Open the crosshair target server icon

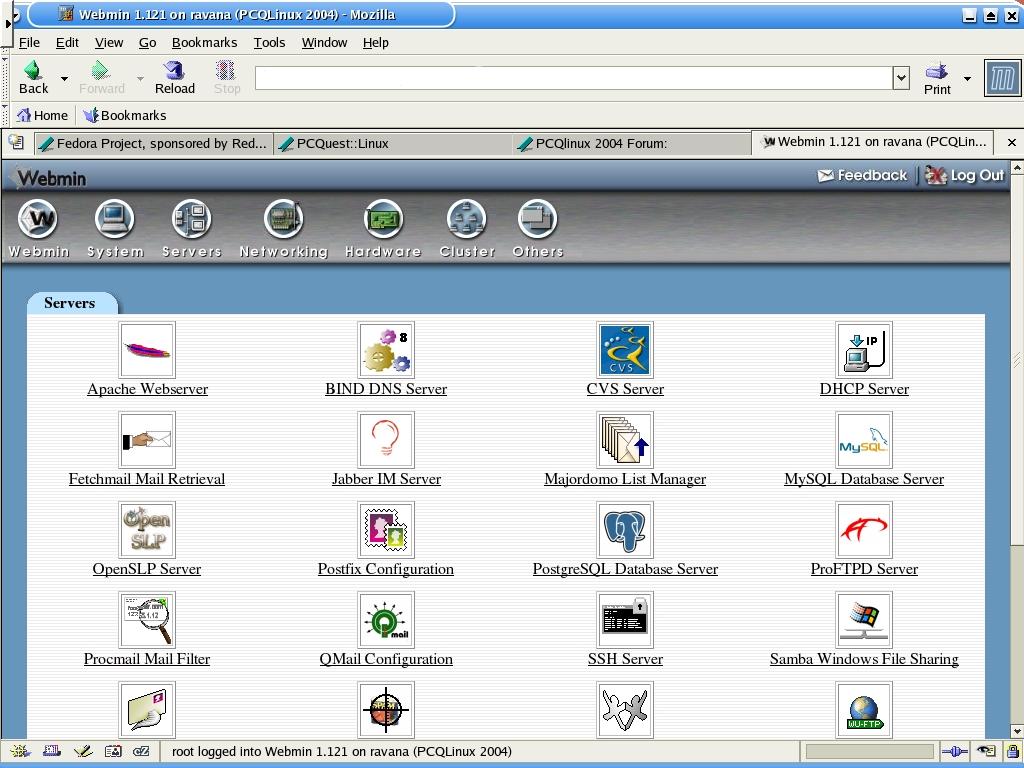386,710
